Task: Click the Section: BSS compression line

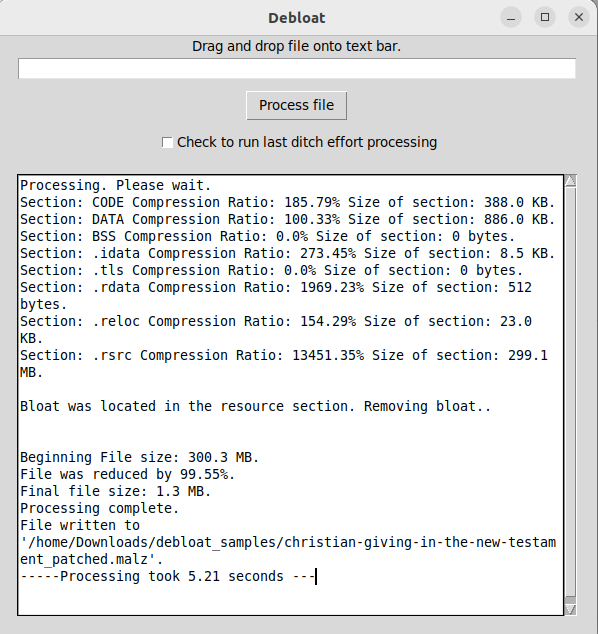Action: [268, 236]
